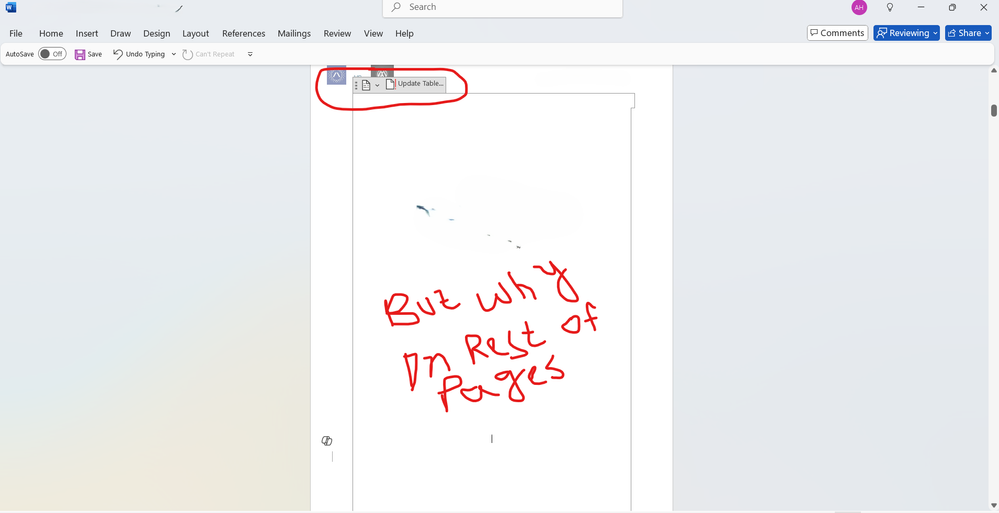Viewport: 999px width, 513px height.
Task: Click into the Search box
Action: tap(503, 8)
